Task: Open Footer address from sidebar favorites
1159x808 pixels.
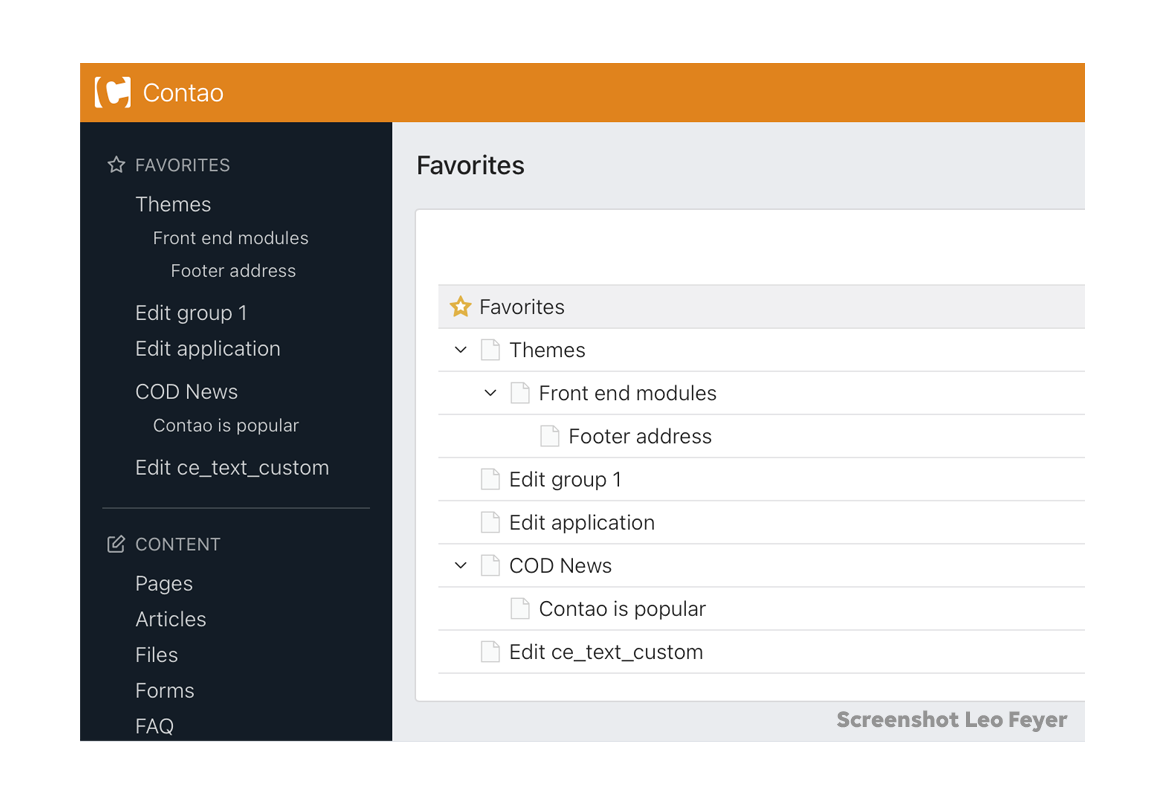Action: coord(233,270)
